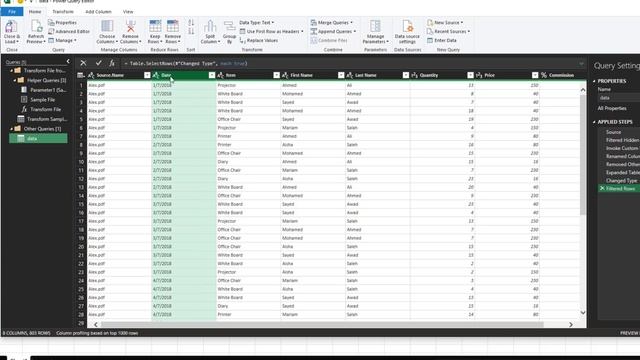The image size is (640, 360).
Task: Click Sort Descending icon
Action: [191, 31]
